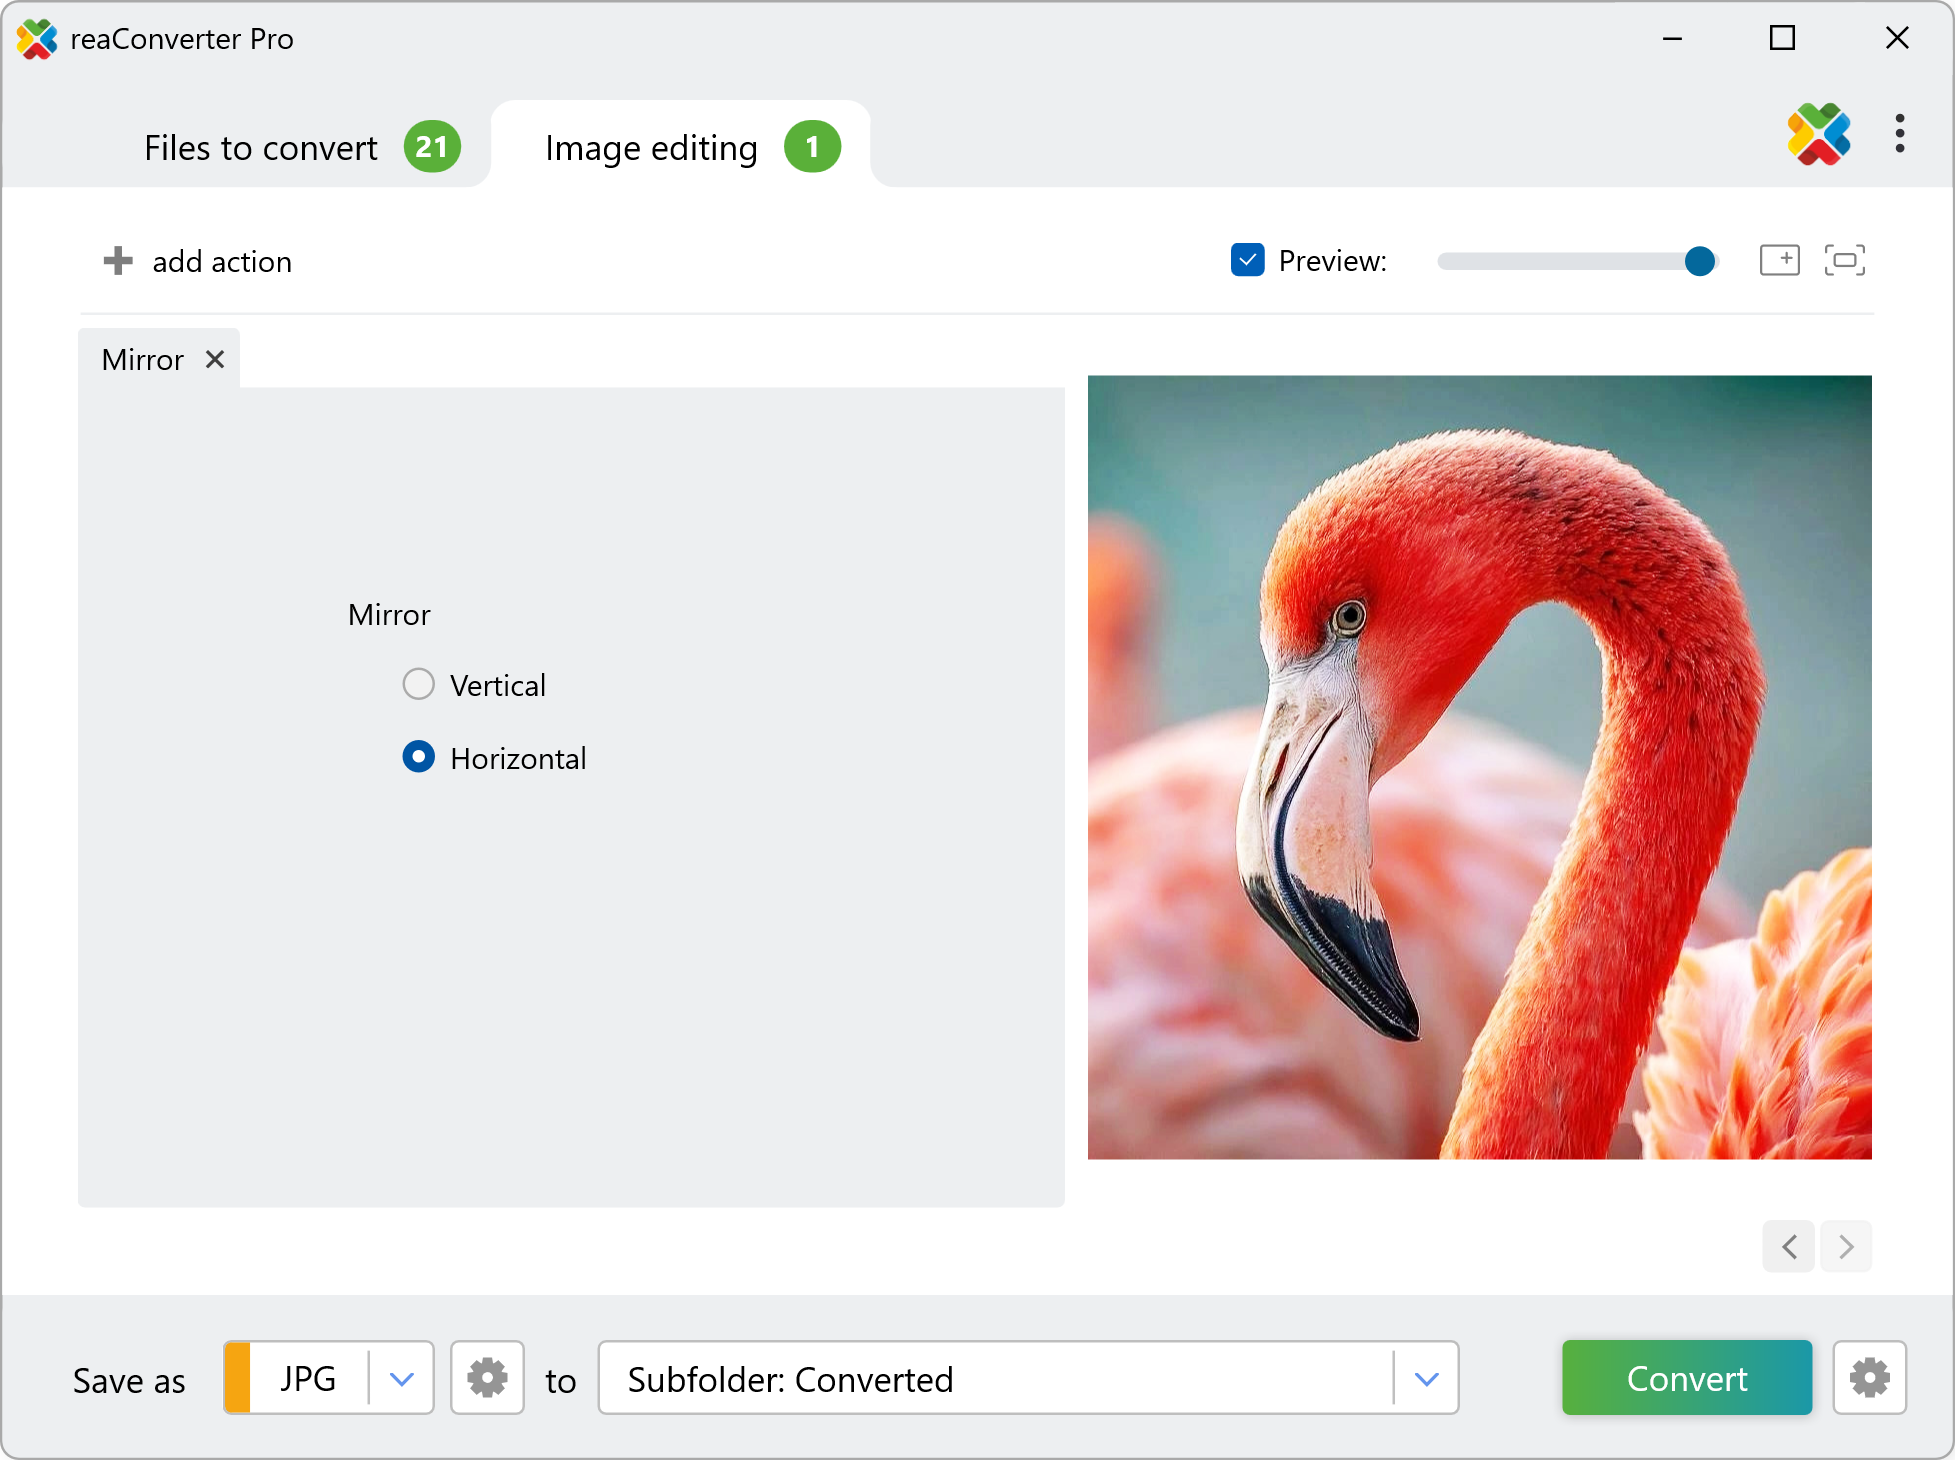Open the three-dot options menu
1955x1460 pixels.
(1899, 134)
